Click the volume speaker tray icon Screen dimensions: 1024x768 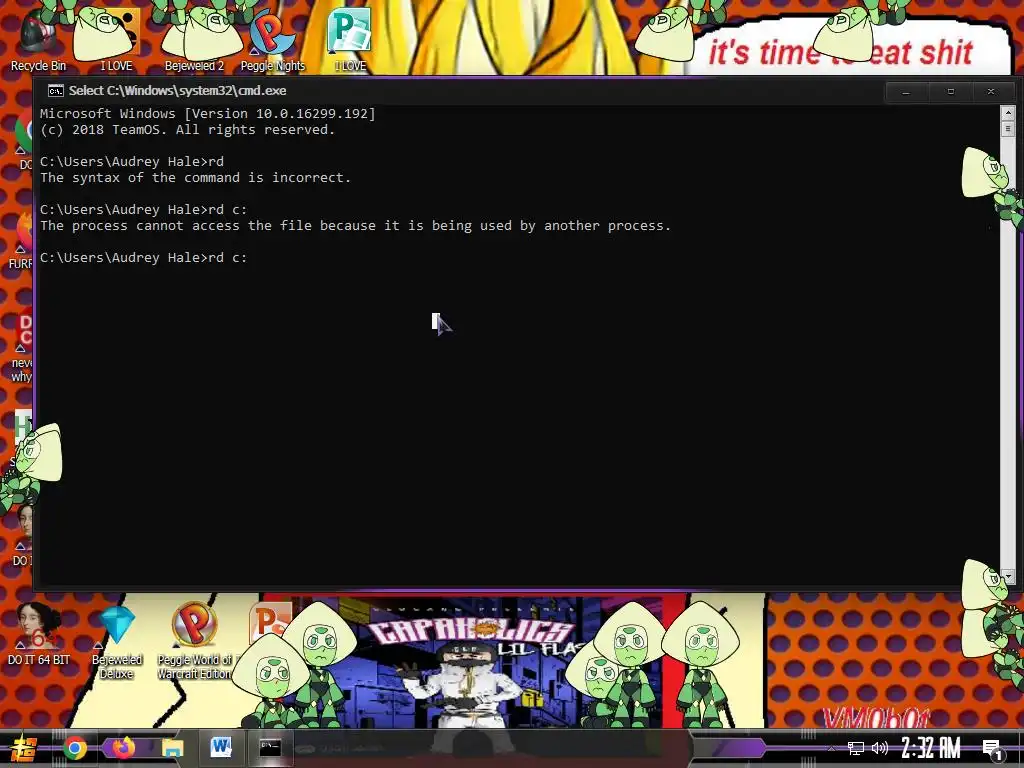click(880, 748)
